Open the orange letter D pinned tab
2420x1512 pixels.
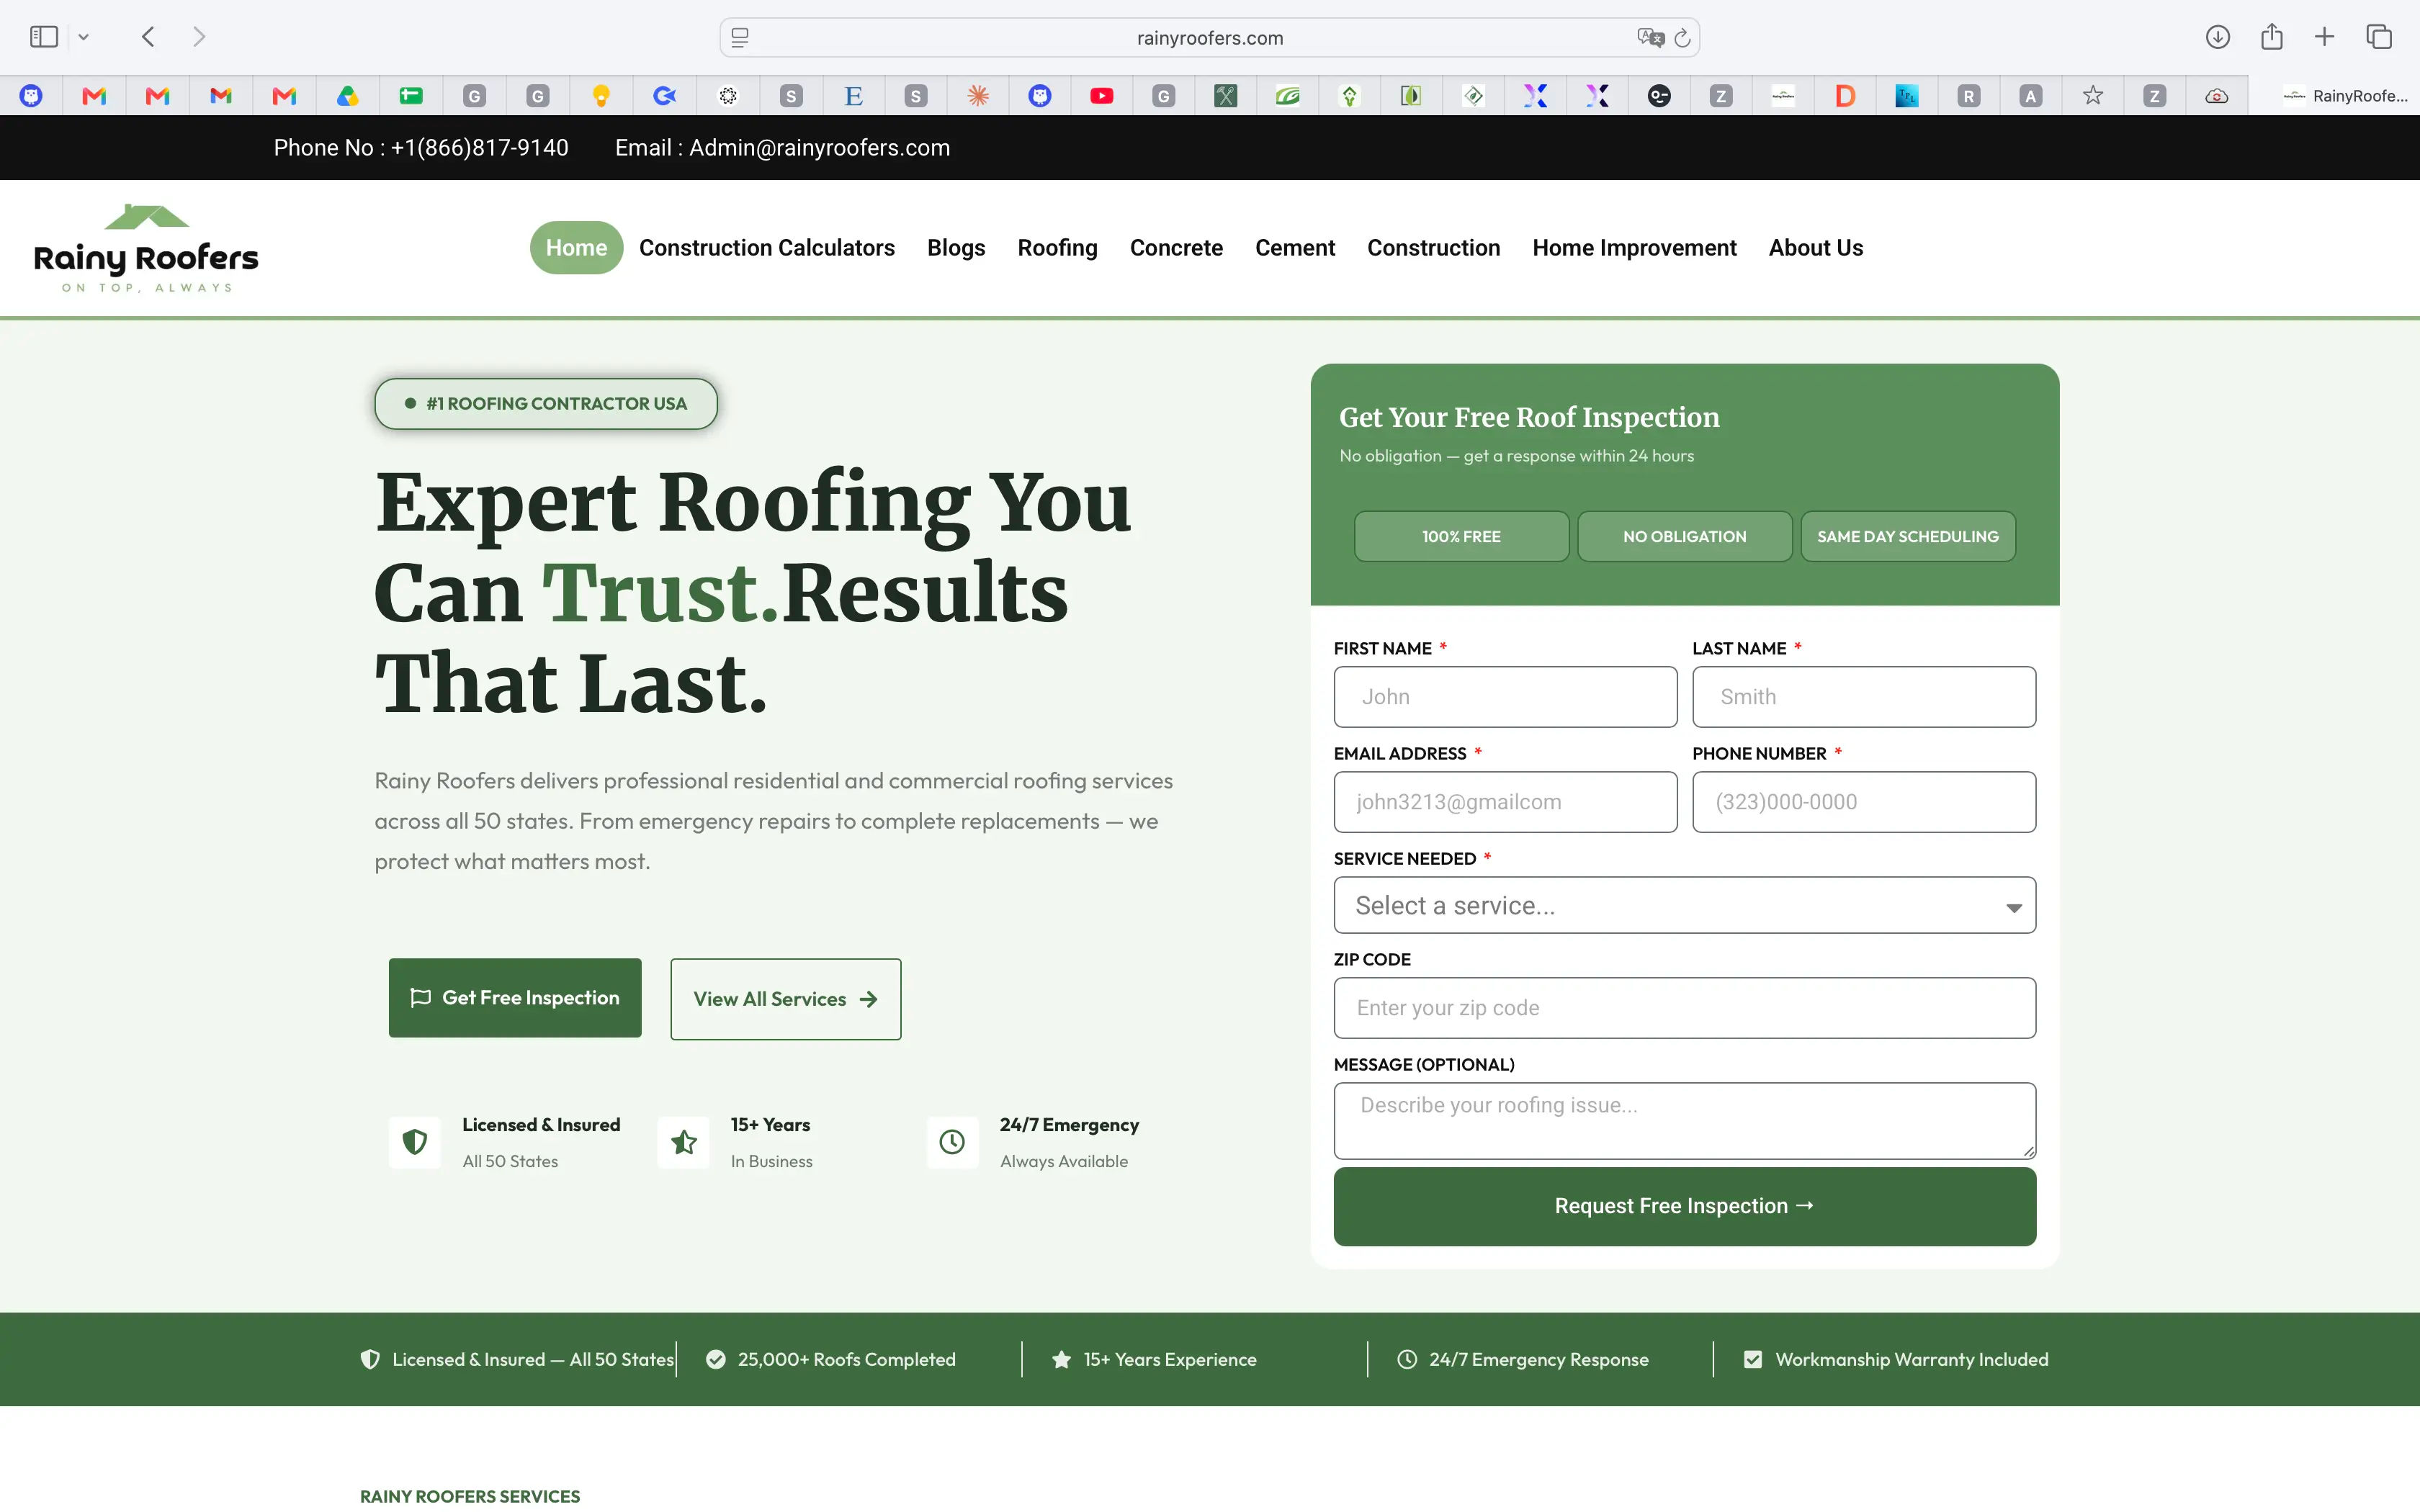1845,96
